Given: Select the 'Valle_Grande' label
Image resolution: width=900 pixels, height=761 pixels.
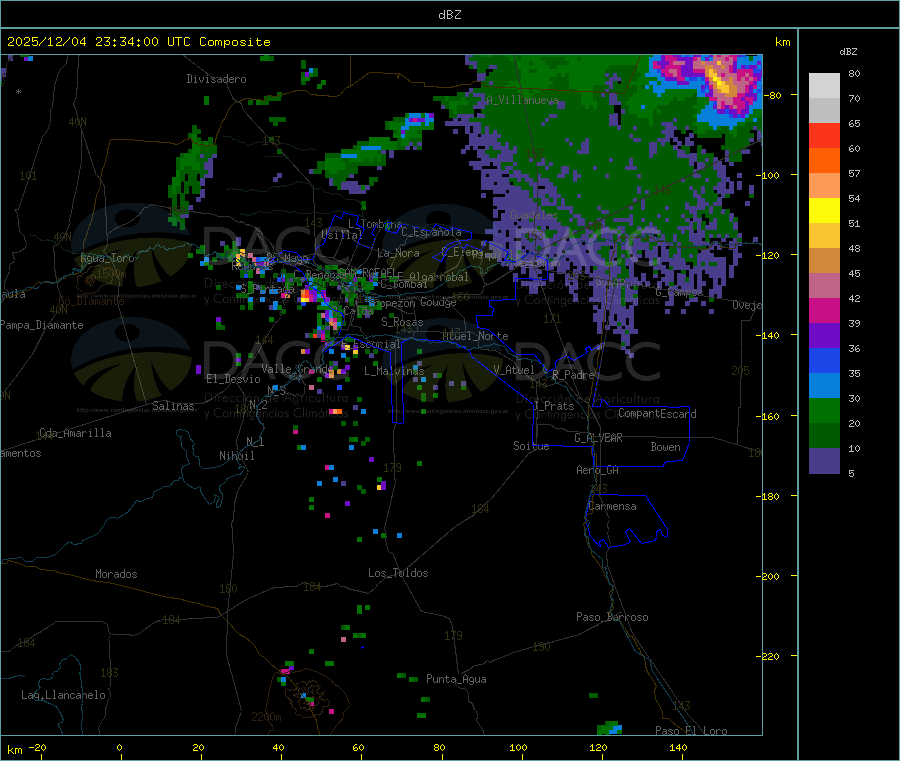Looking at the screenshot, I should [x=297, y=368].
